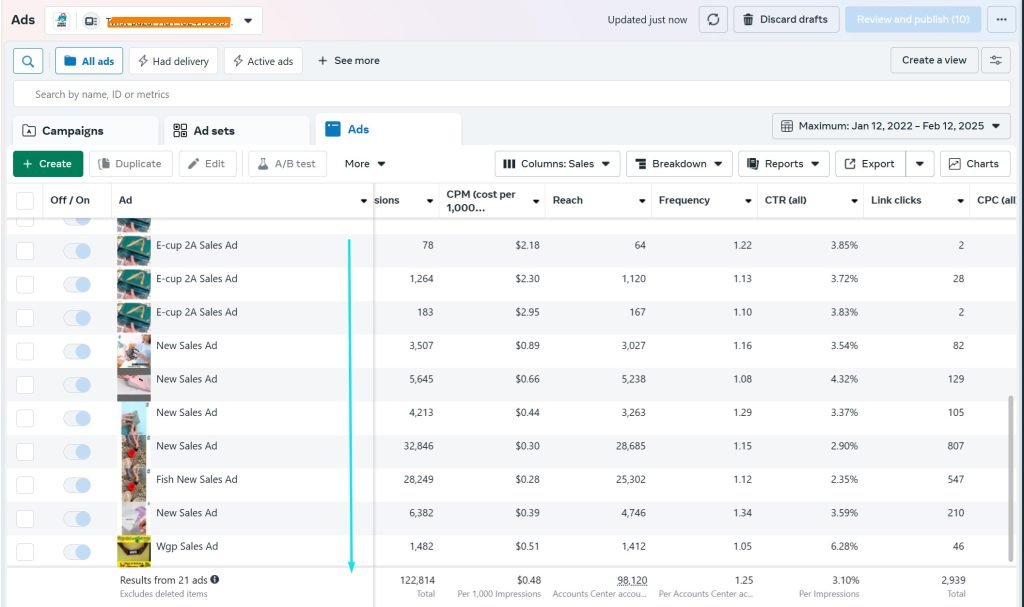Click the search magnifier icon
The height and width of the screenshot is (607, 1024).
pos(28,61)
